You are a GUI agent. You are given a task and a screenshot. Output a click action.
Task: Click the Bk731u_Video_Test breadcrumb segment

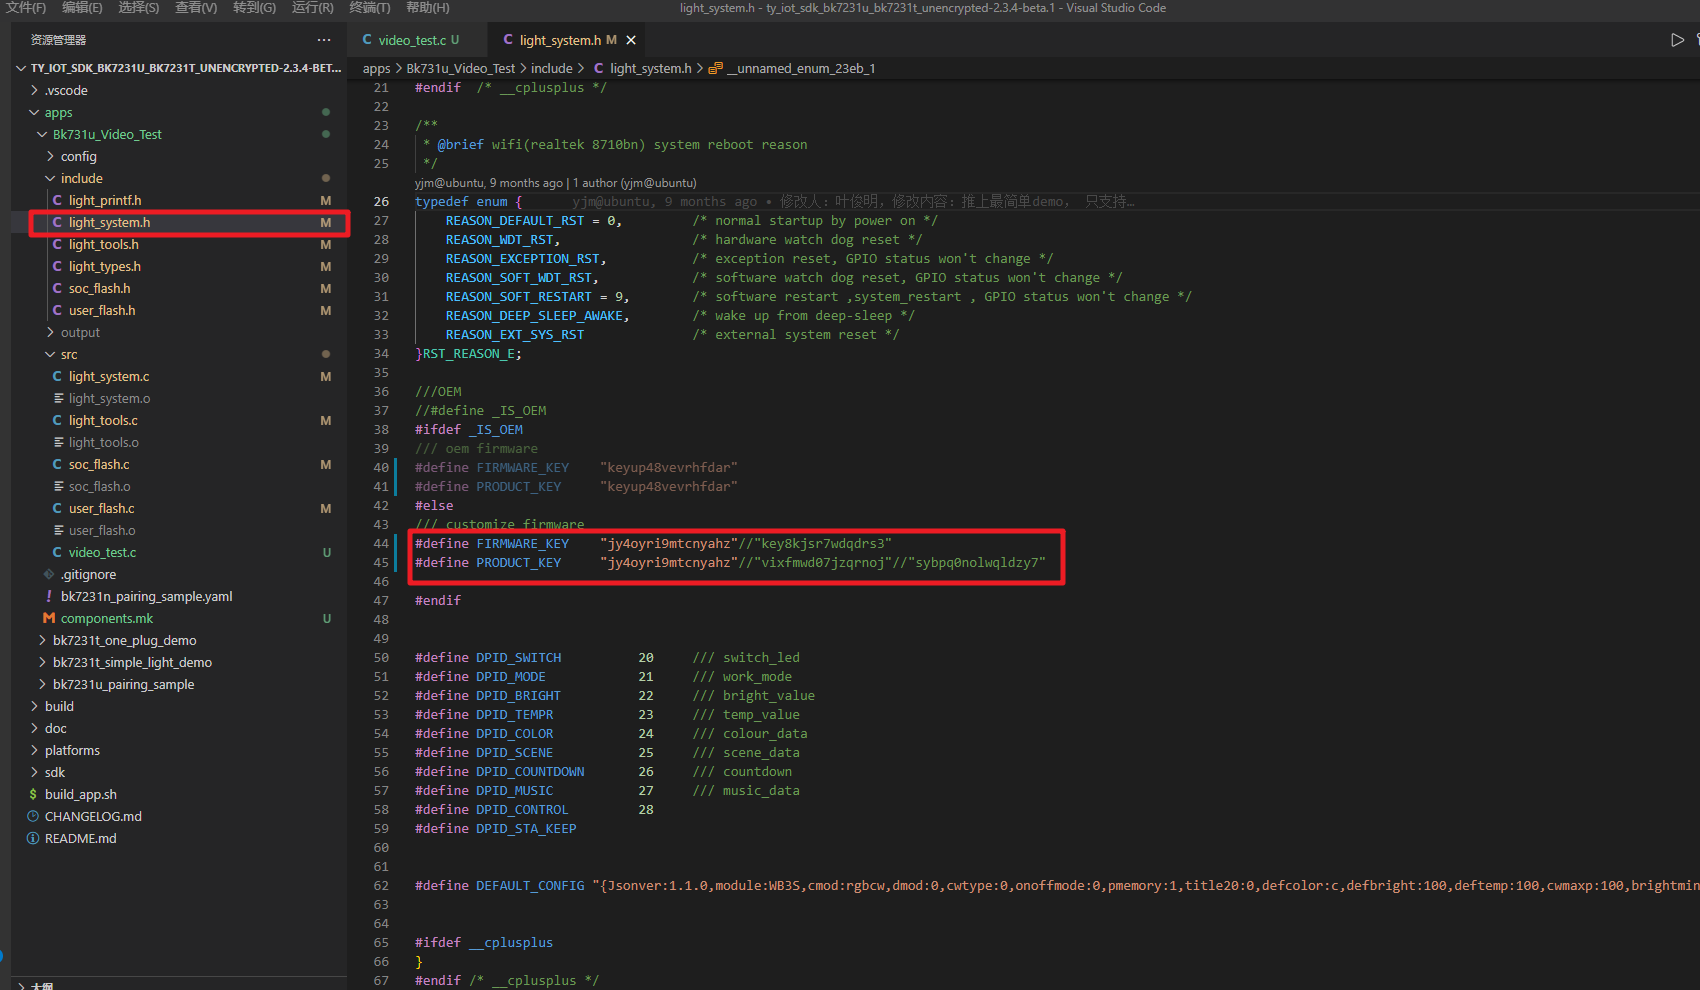[461, 68]
